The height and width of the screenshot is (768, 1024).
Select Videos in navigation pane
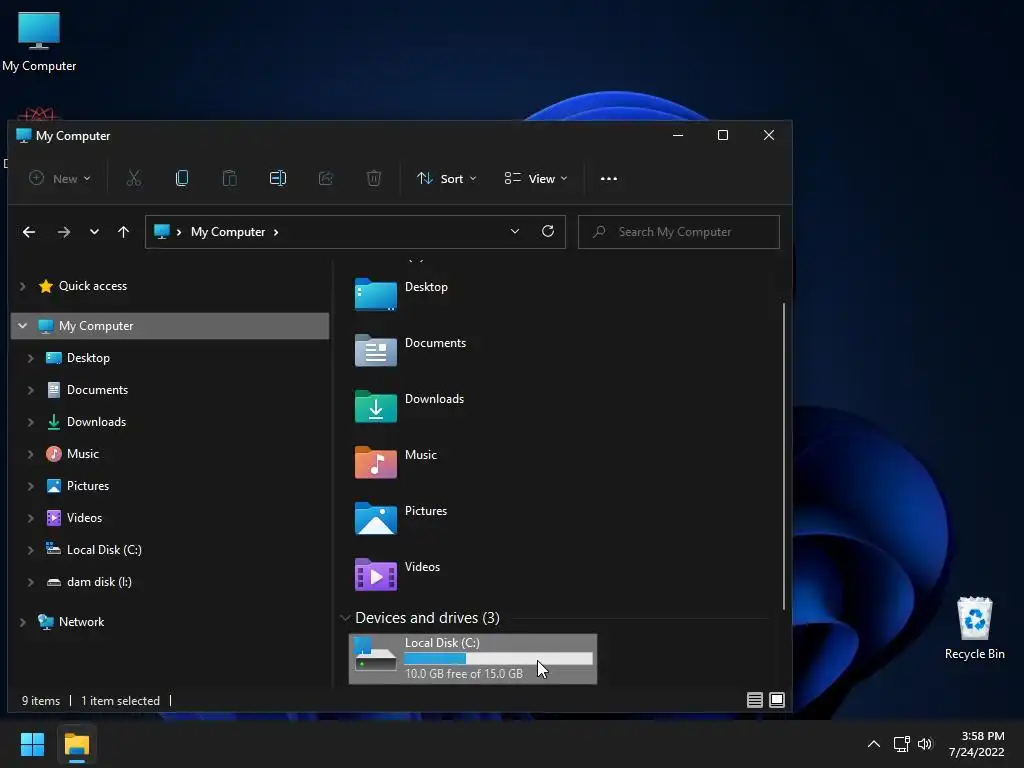84,518
